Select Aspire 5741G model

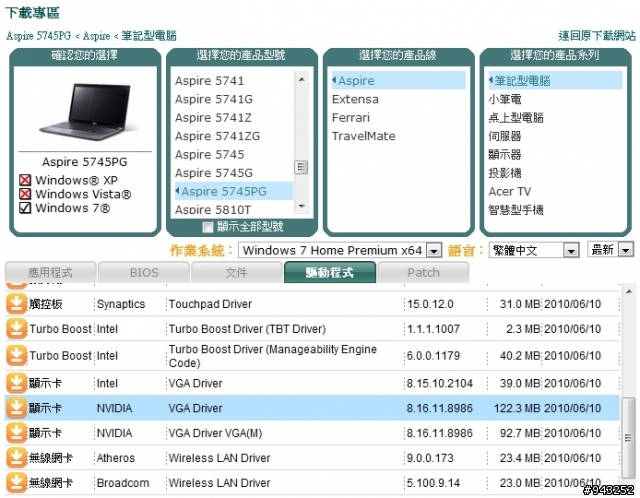coord(214,99)
